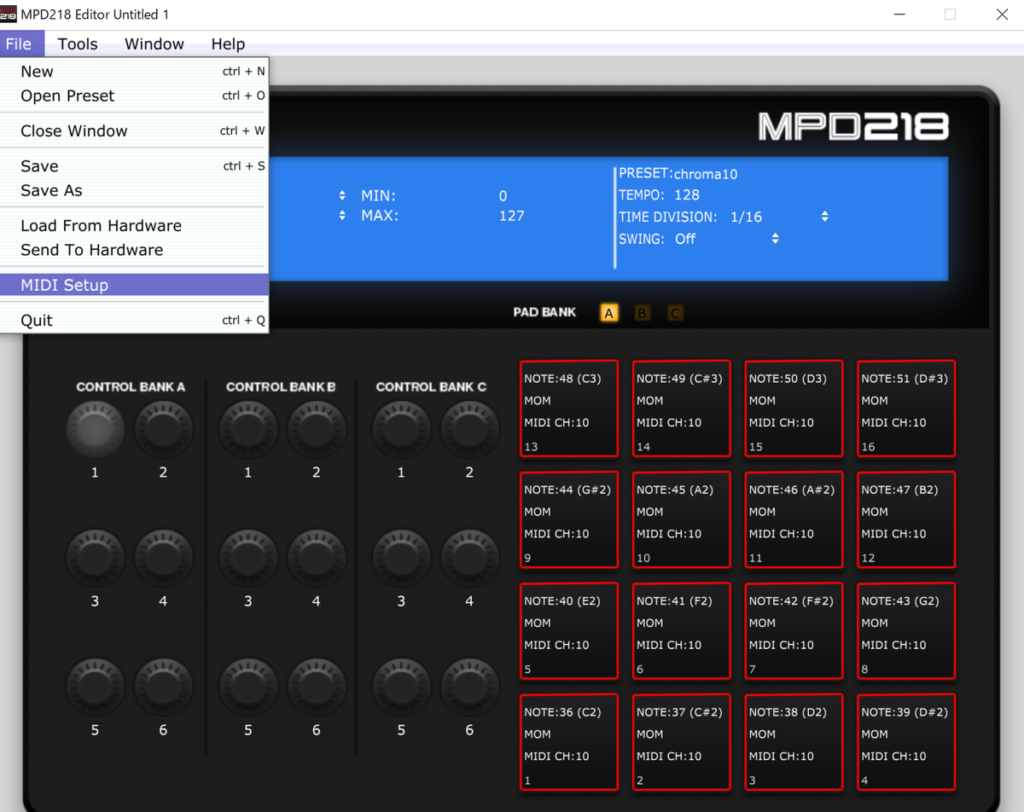Select pad 4 NOTE:39 (D#2)

click(x=906, y=742)
